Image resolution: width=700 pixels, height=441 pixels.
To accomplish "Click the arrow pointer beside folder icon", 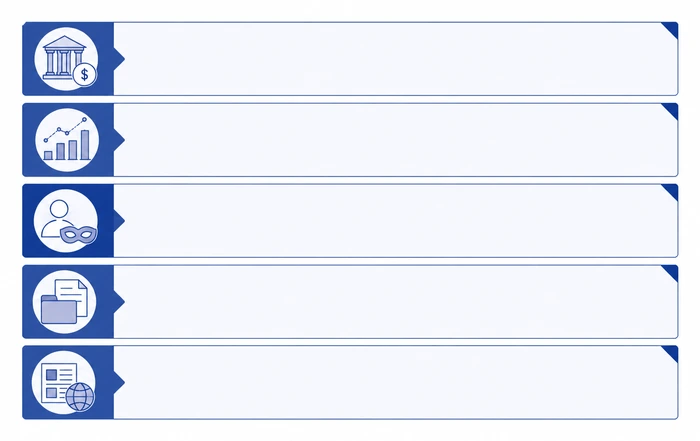I will [119, 301].
